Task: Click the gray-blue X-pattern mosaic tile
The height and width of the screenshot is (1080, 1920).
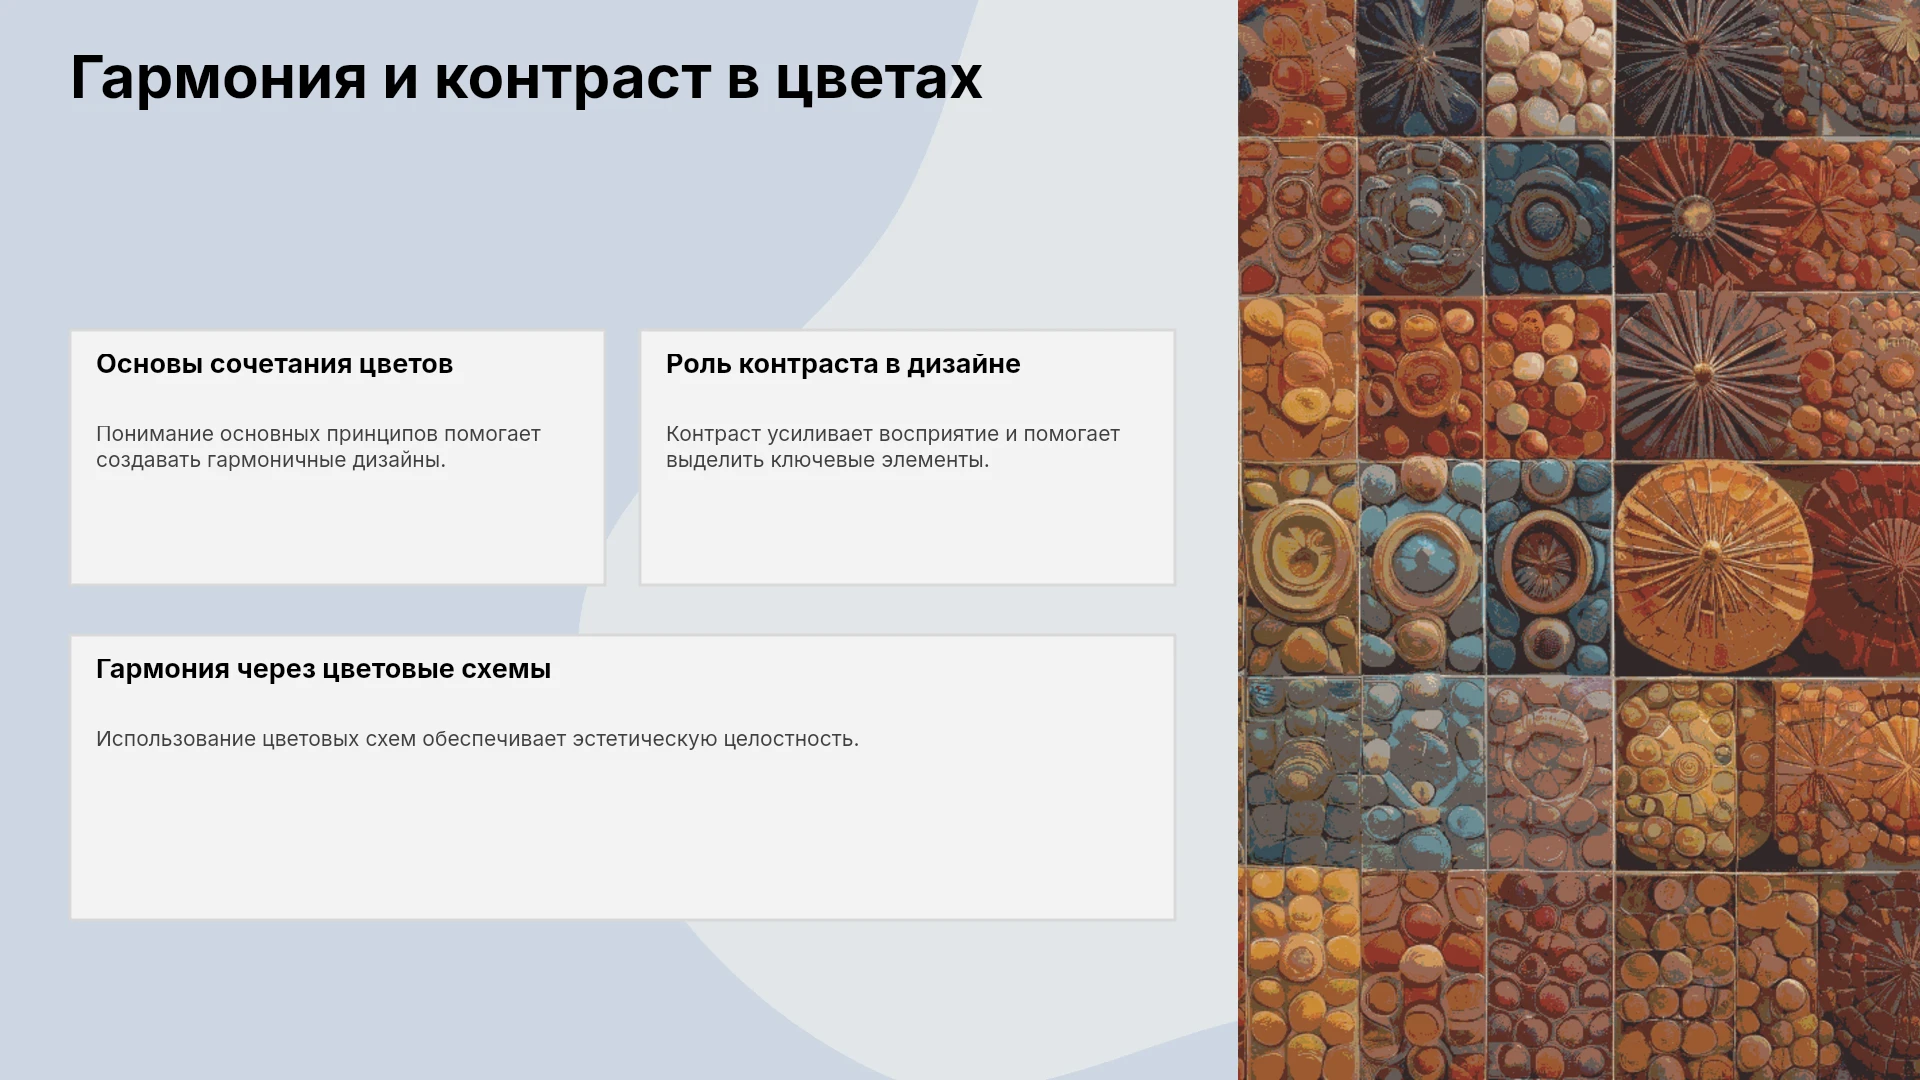Action: pyautogui.click(x=1421, y=773)
